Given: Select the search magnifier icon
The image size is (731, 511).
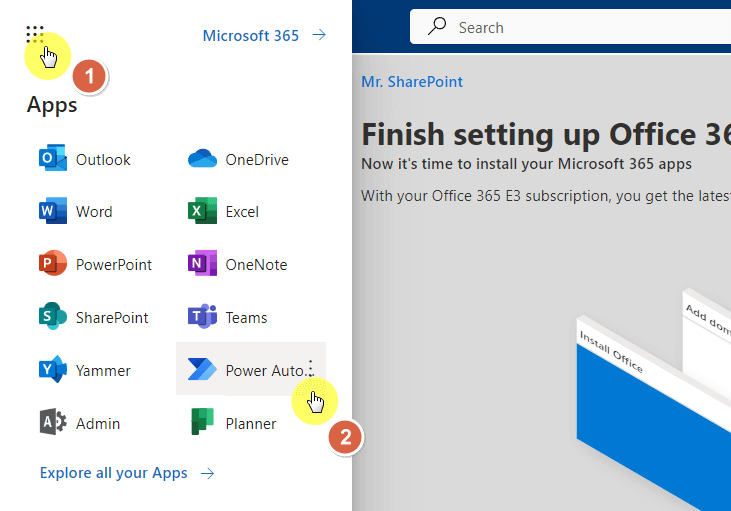Looking at the screenshot, I should 437,27.
